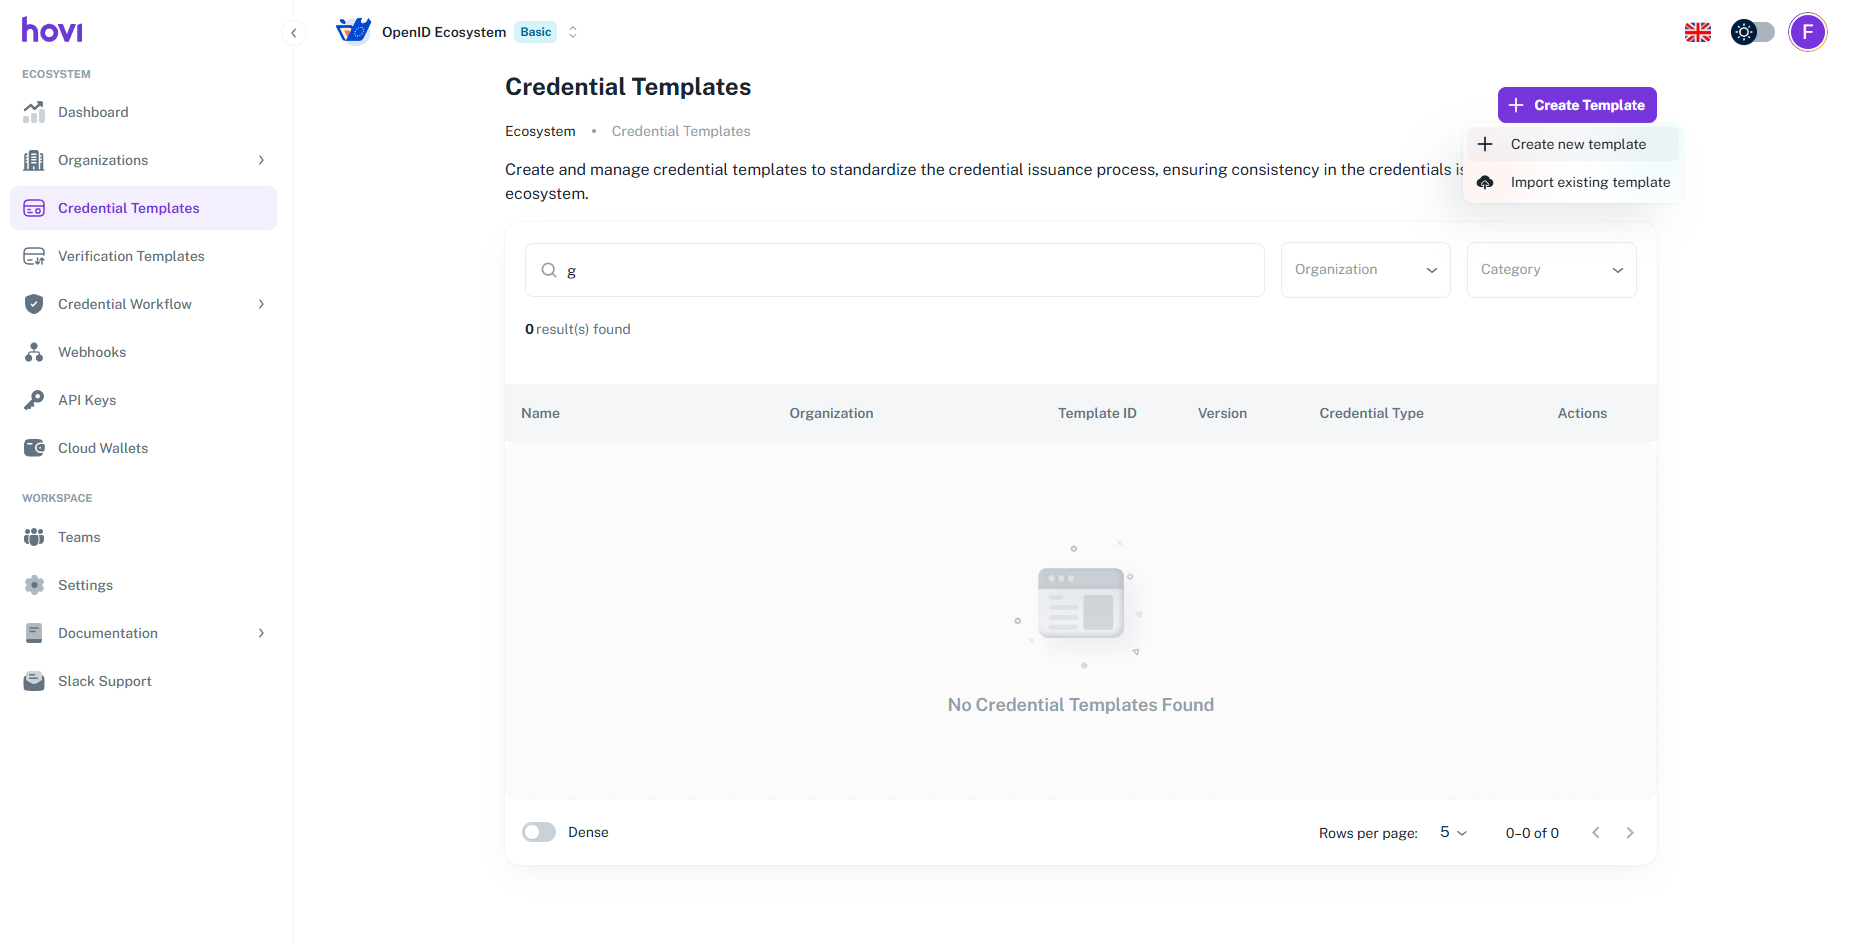Viewport: 1864px width, 943px height.
Task: Select Create new template menu option
Action: click(1577, 144)
